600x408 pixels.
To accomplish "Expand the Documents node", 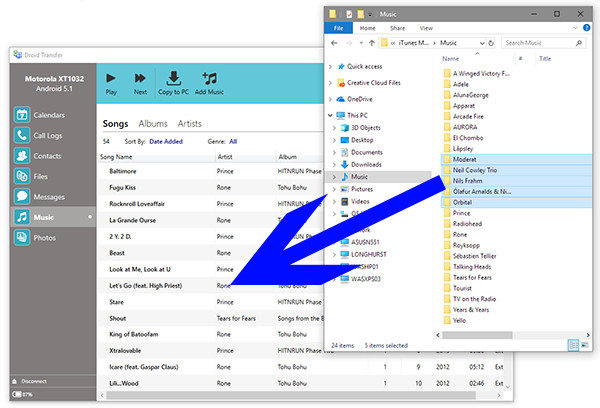I will [334, 152].
